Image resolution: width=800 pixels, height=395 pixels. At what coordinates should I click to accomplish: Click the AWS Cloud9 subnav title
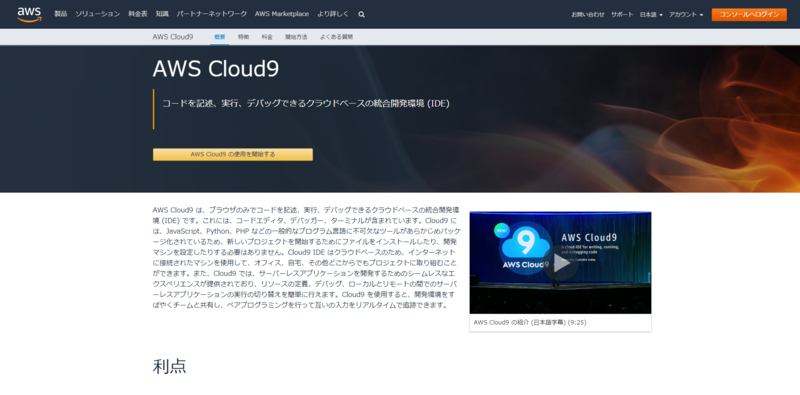pyautogui.click(x=172, y=37)
